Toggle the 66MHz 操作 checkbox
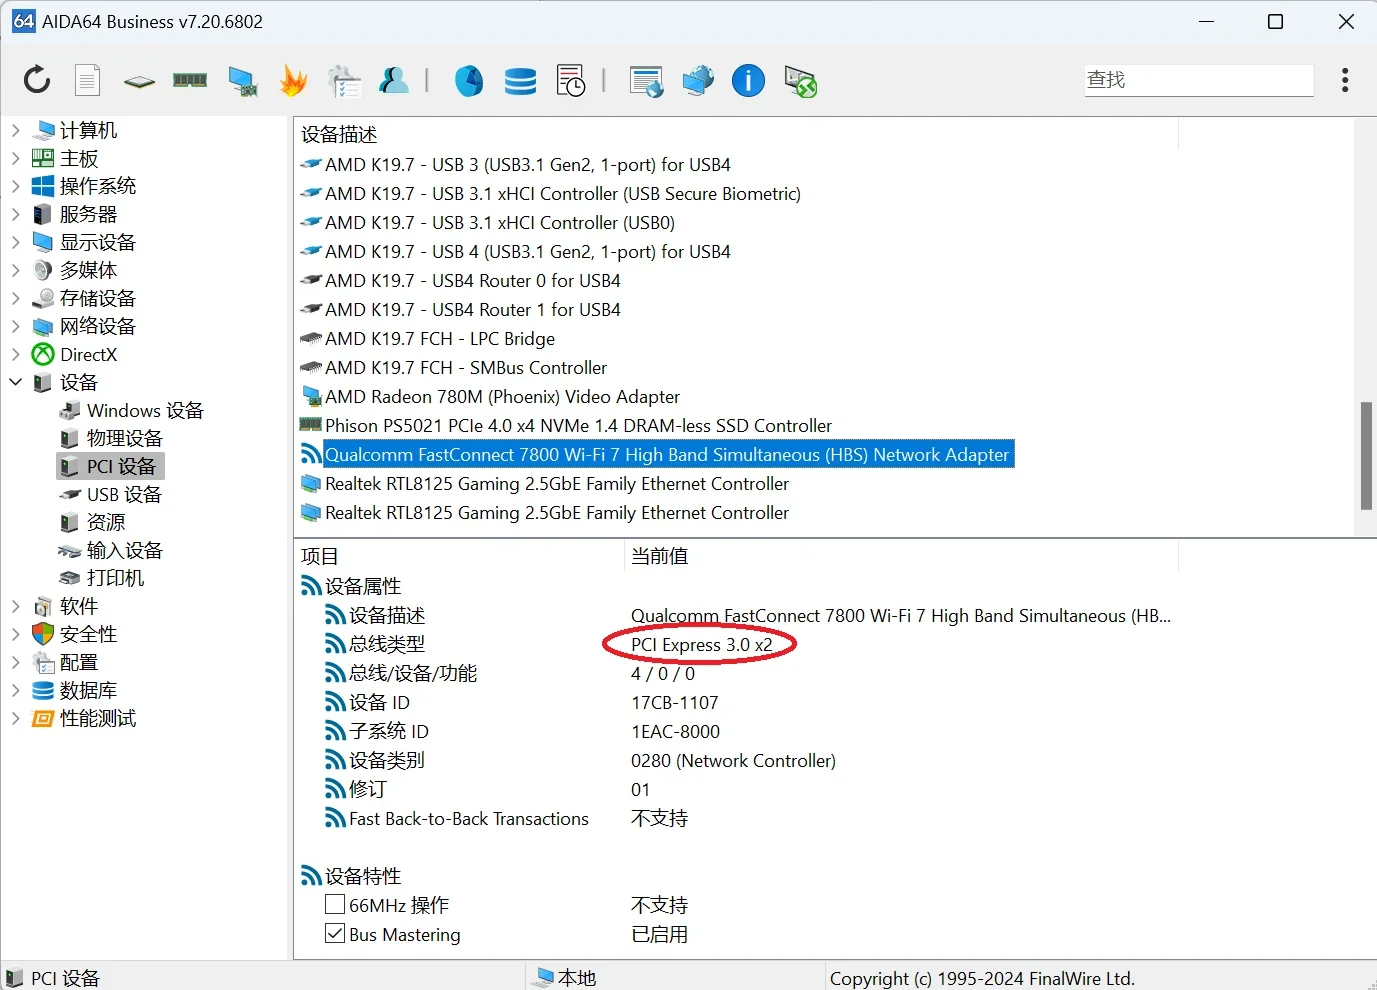 (x=335, y=905)
